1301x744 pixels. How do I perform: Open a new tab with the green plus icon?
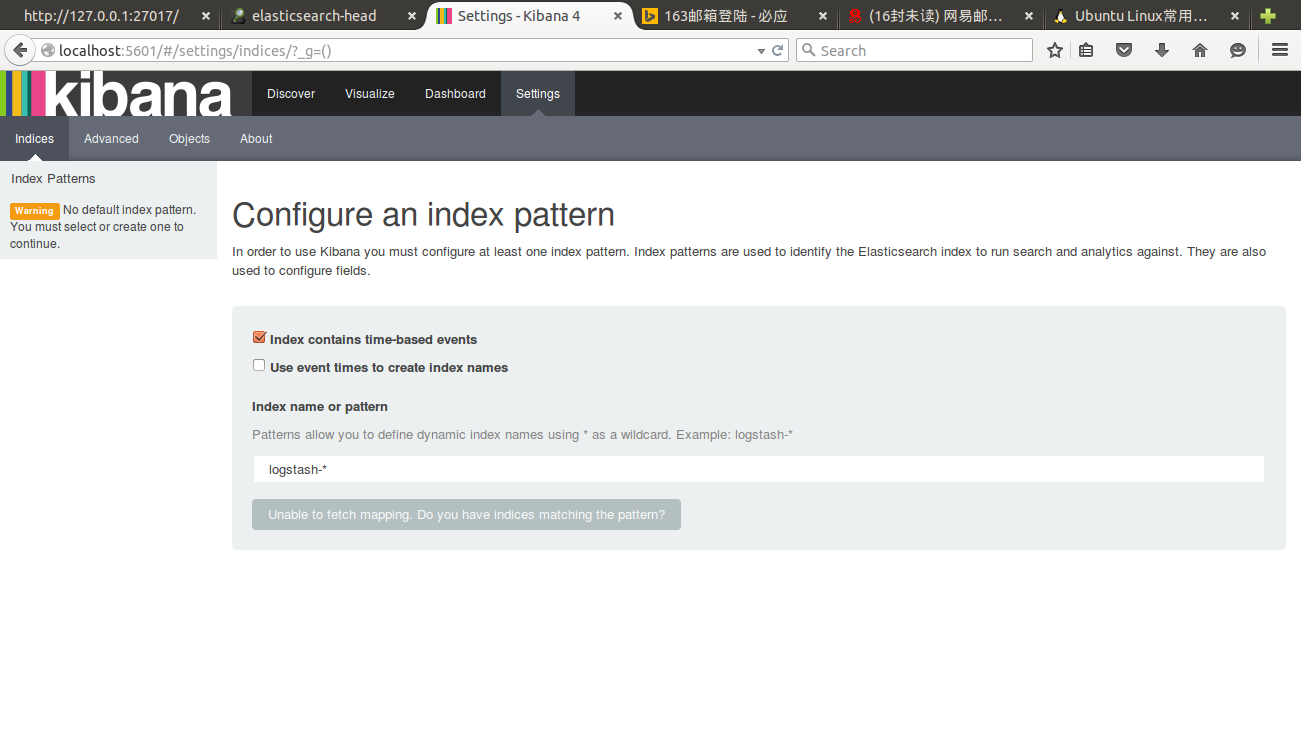pos(1268,16)
